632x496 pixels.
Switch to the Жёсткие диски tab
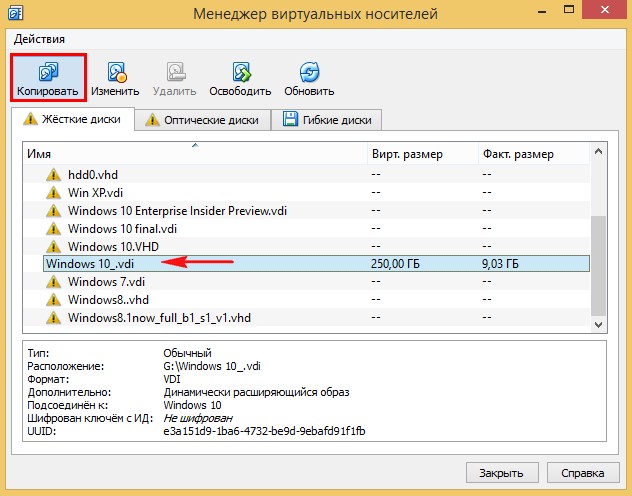coord(73,119)
